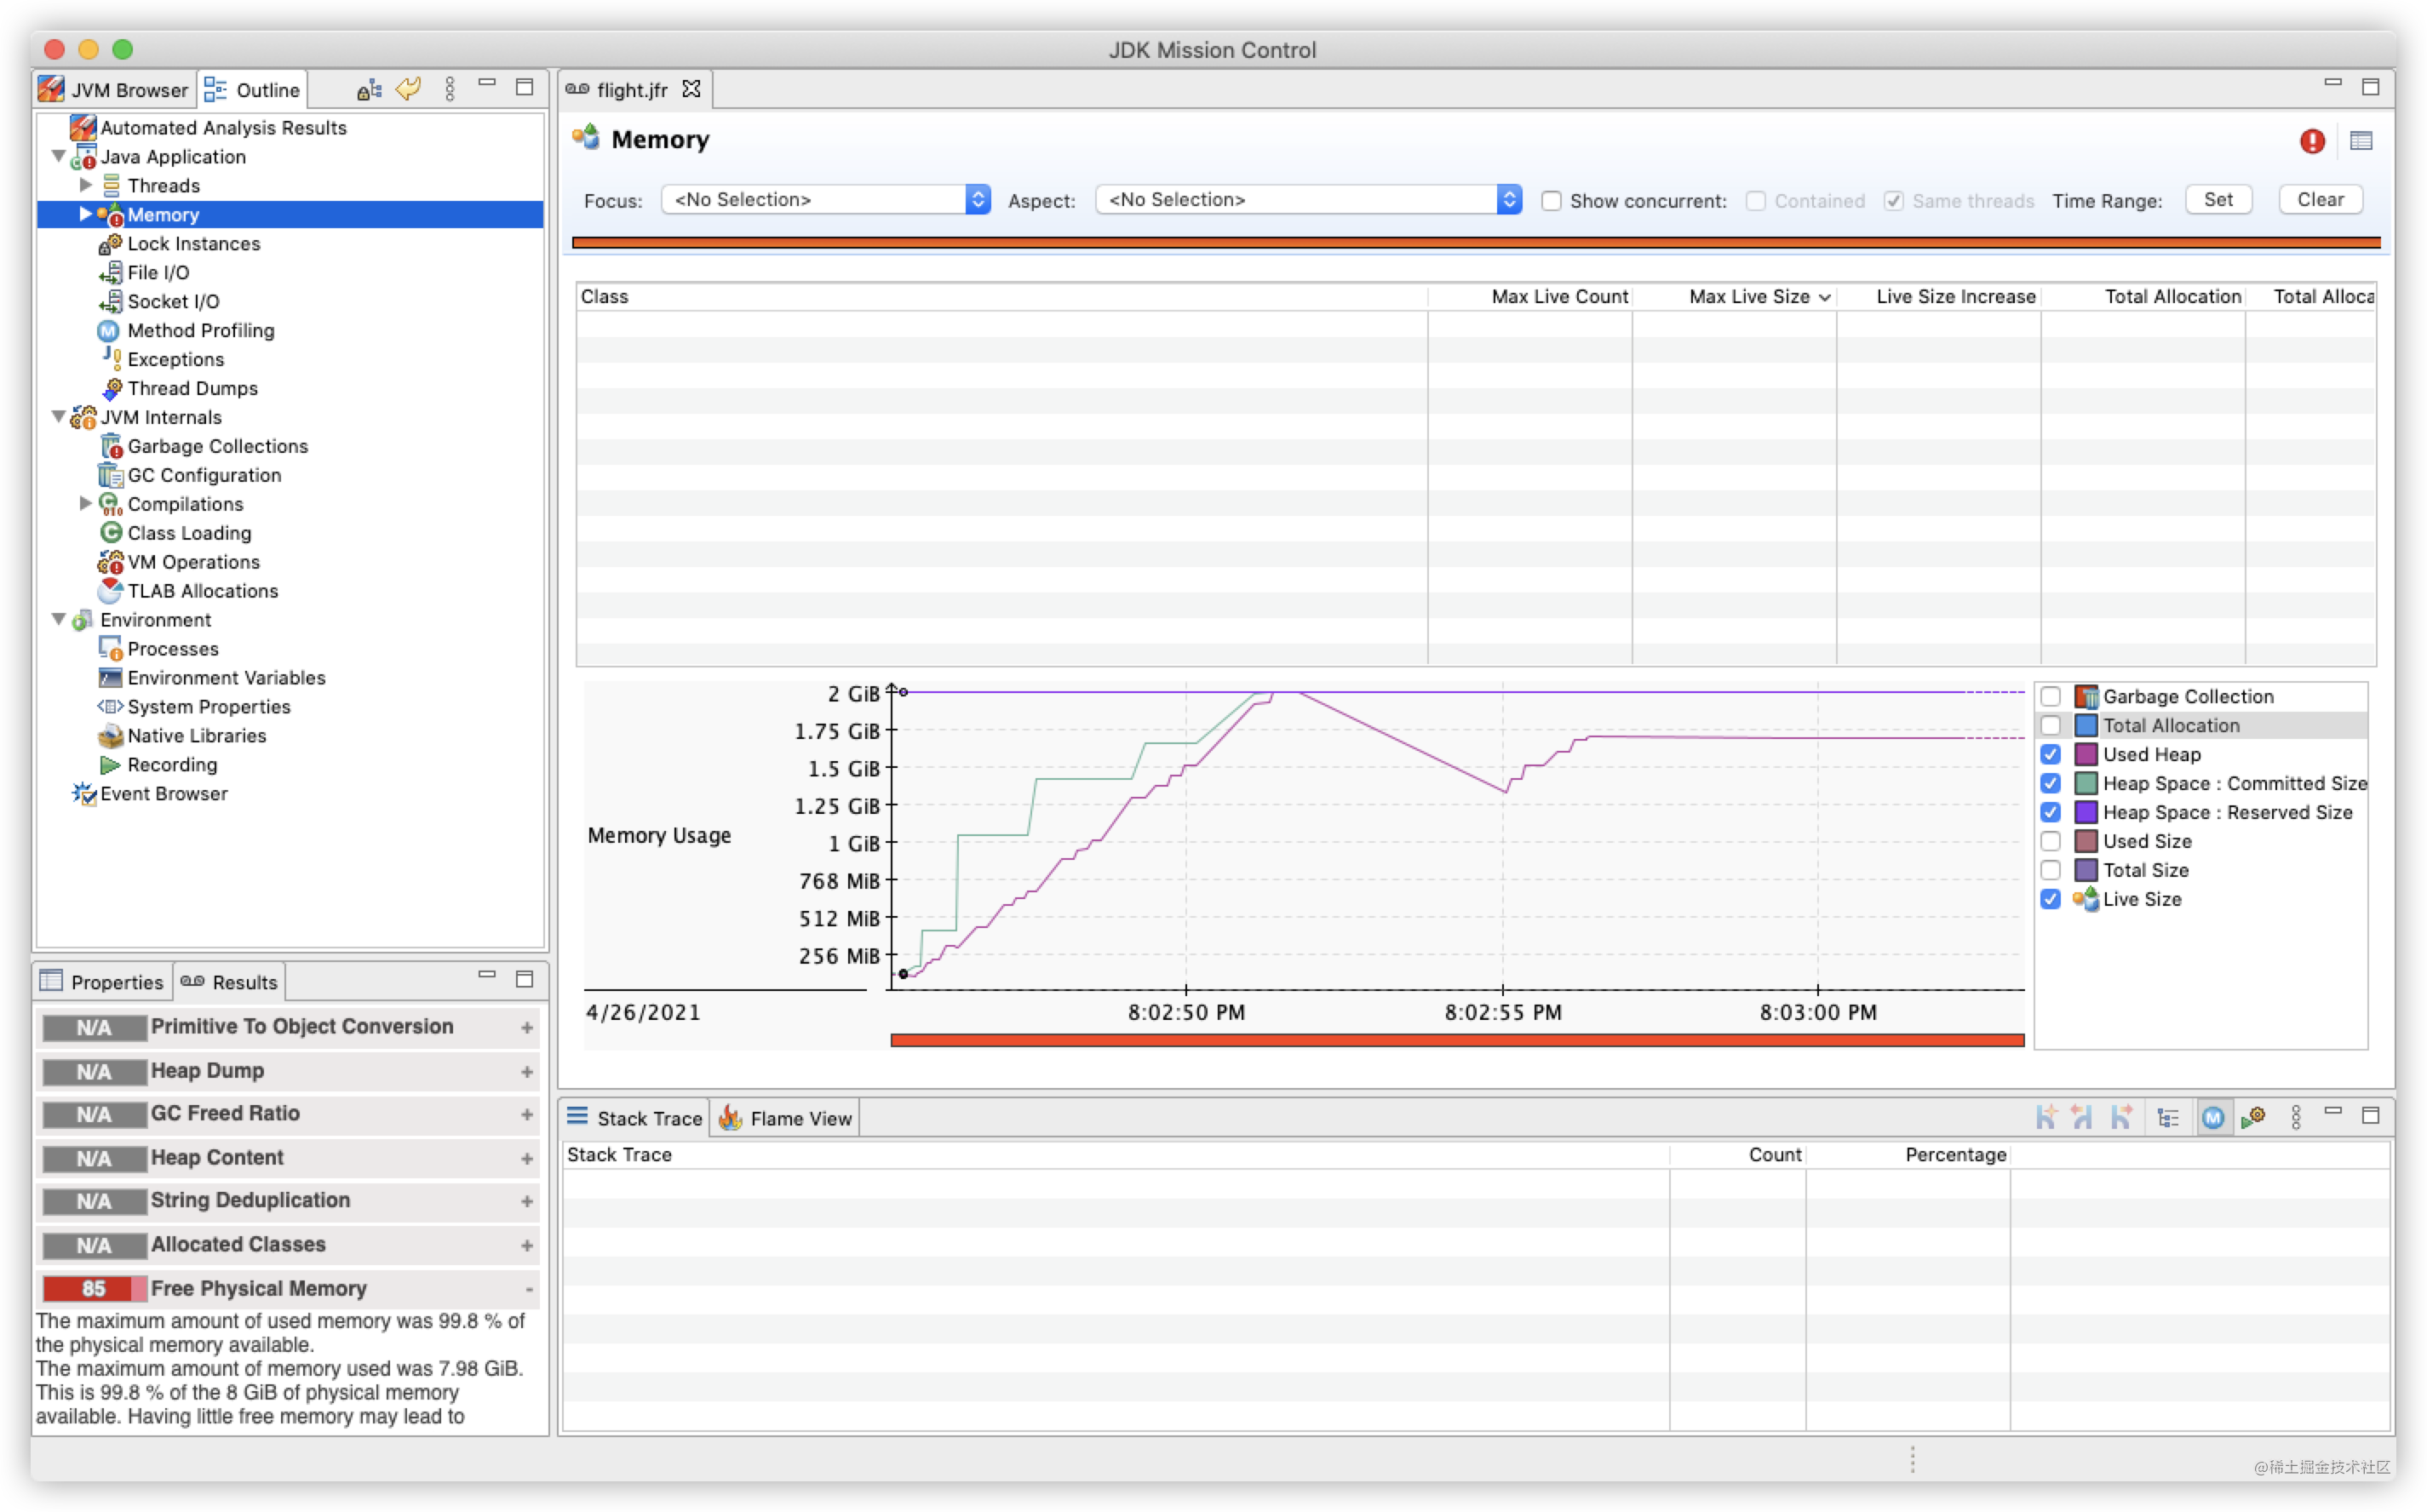Enable the Show concurrent checkbox
Screen dimensions: 2427x1512
pyautogui.click(x=1551, y=201)
